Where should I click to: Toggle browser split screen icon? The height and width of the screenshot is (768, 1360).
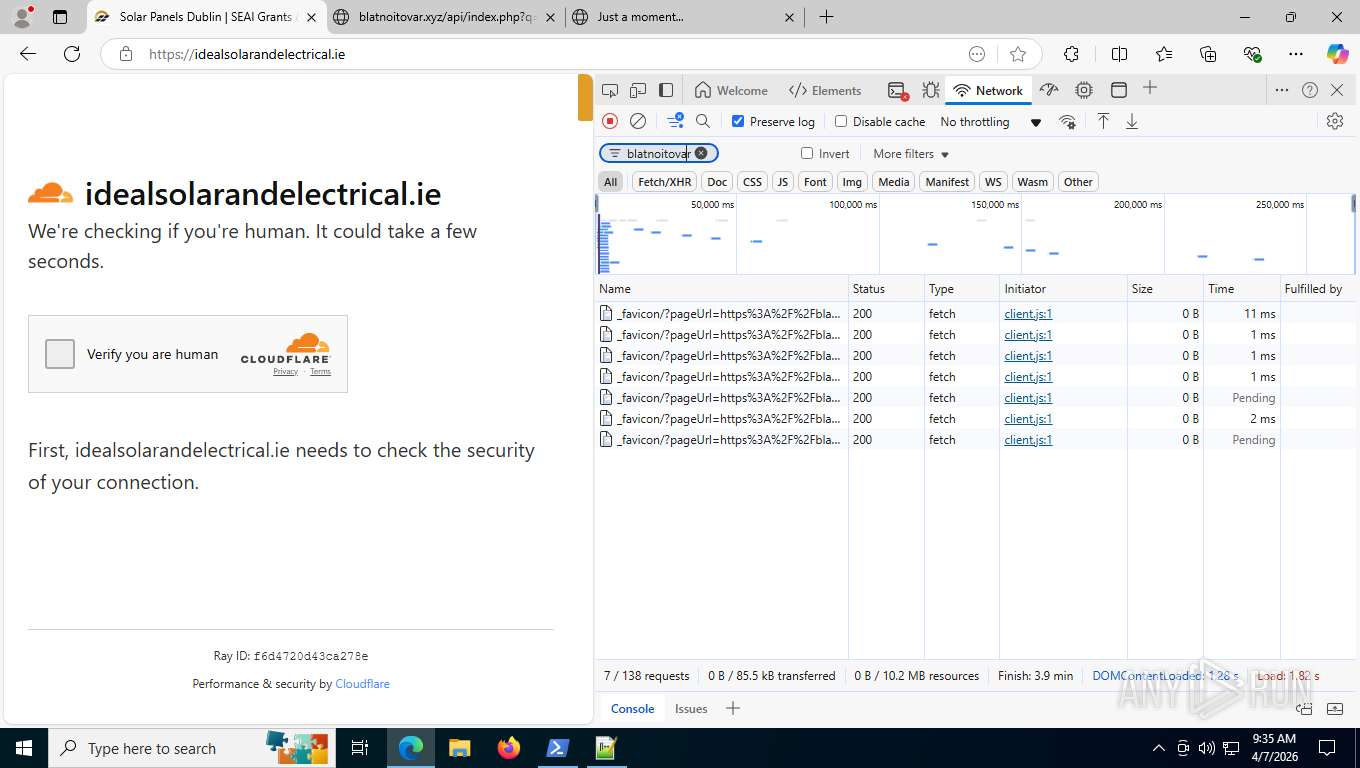point(1119,54)
